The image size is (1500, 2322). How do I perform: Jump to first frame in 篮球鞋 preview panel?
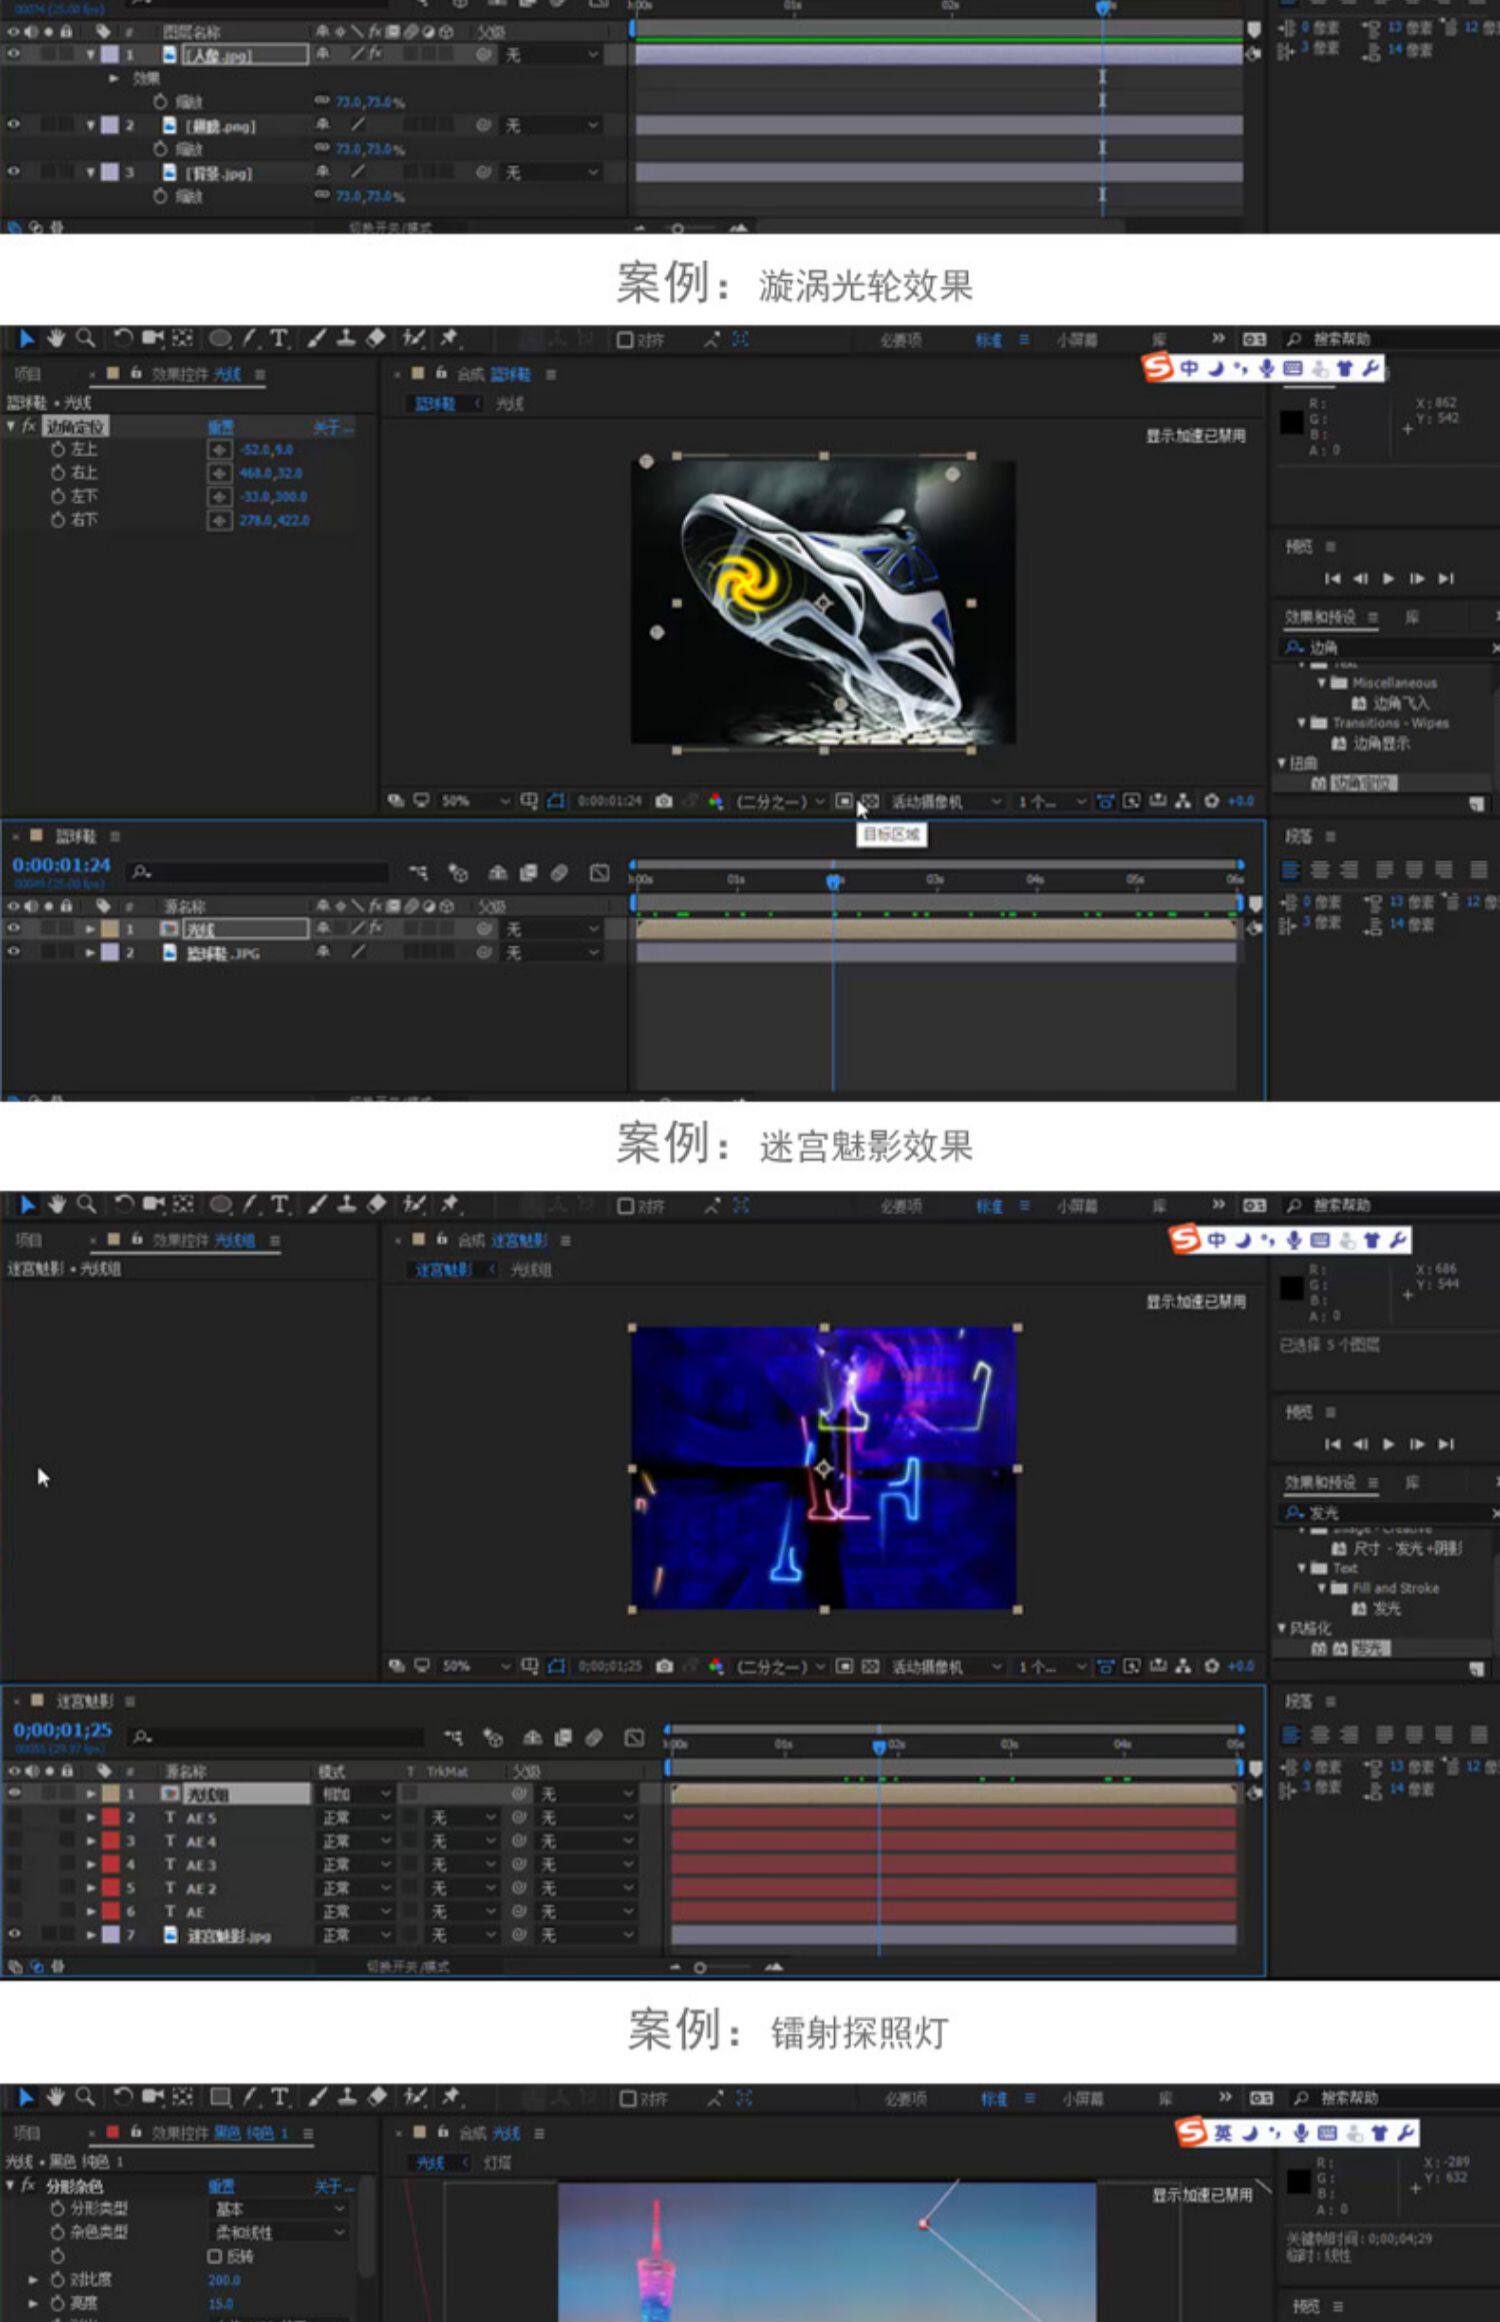pyautogui.click(x=1332, y=578)
